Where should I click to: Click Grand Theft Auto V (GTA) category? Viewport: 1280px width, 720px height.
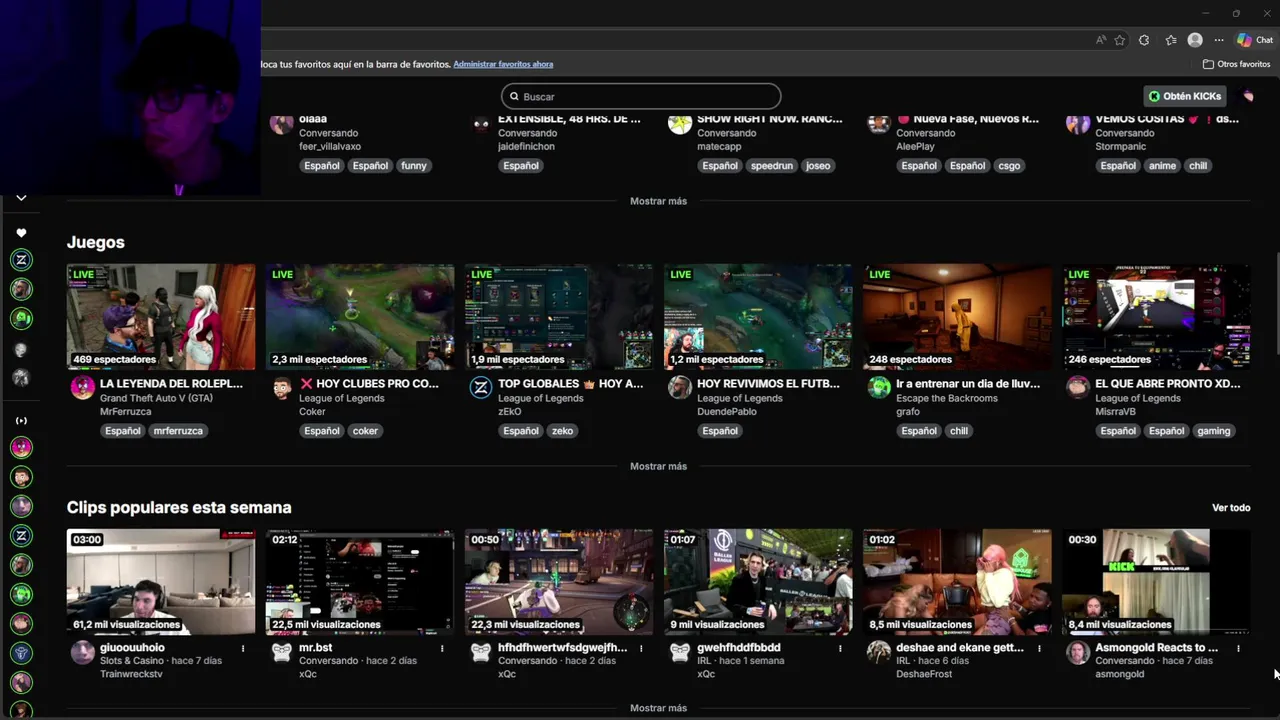[156, 398]
